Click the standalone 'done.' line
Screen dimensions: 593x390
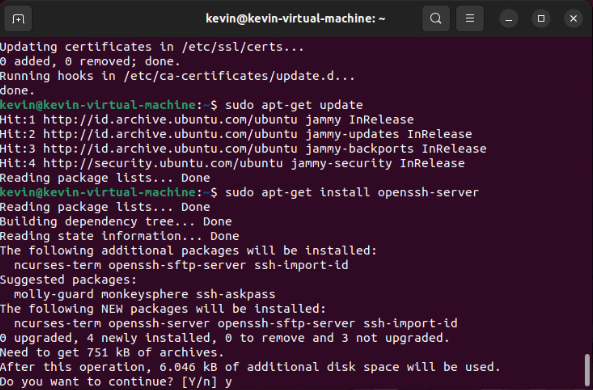(x=17, y=90)
